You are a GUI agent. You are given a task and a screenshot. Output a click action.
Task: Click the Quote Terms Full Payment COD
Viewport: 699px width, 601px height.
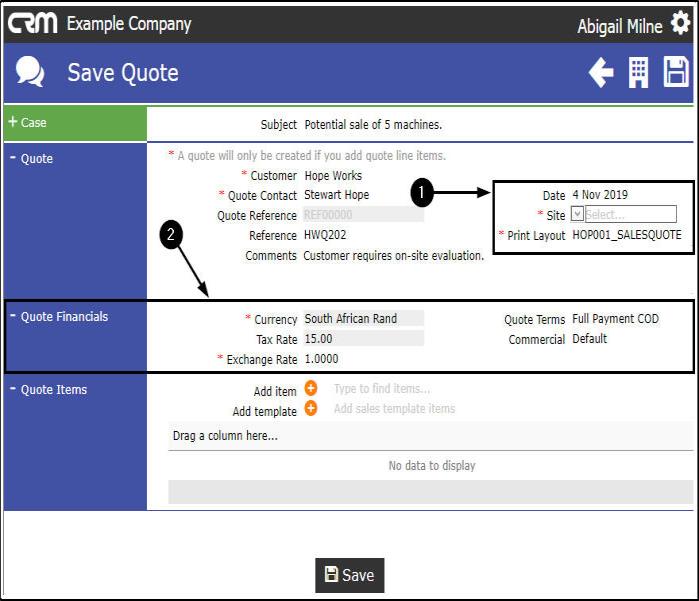pos(615,319)
